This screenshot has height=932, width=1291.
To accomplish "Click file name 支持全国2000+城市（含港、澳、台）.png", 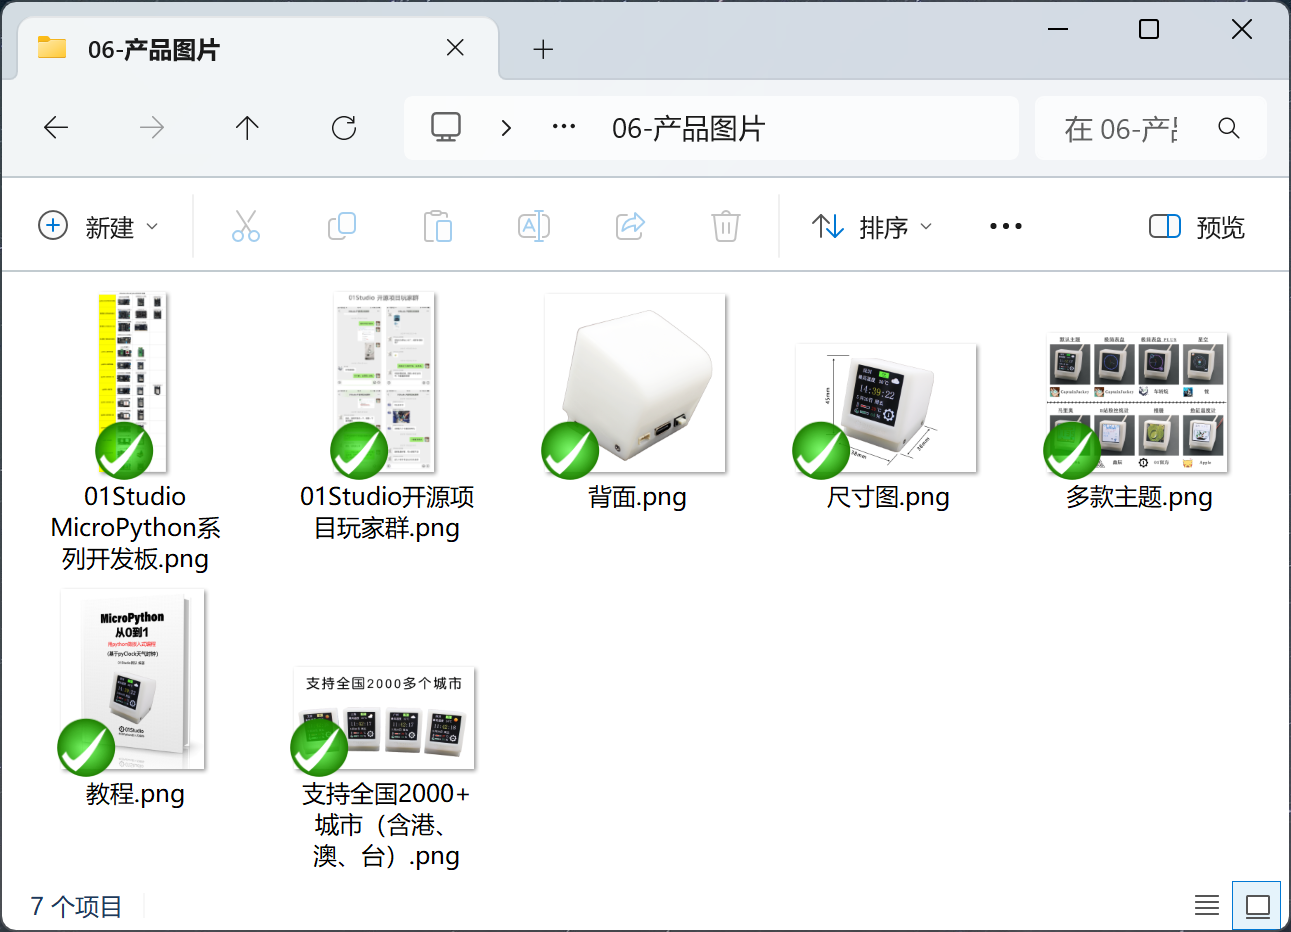I will 386,825.
